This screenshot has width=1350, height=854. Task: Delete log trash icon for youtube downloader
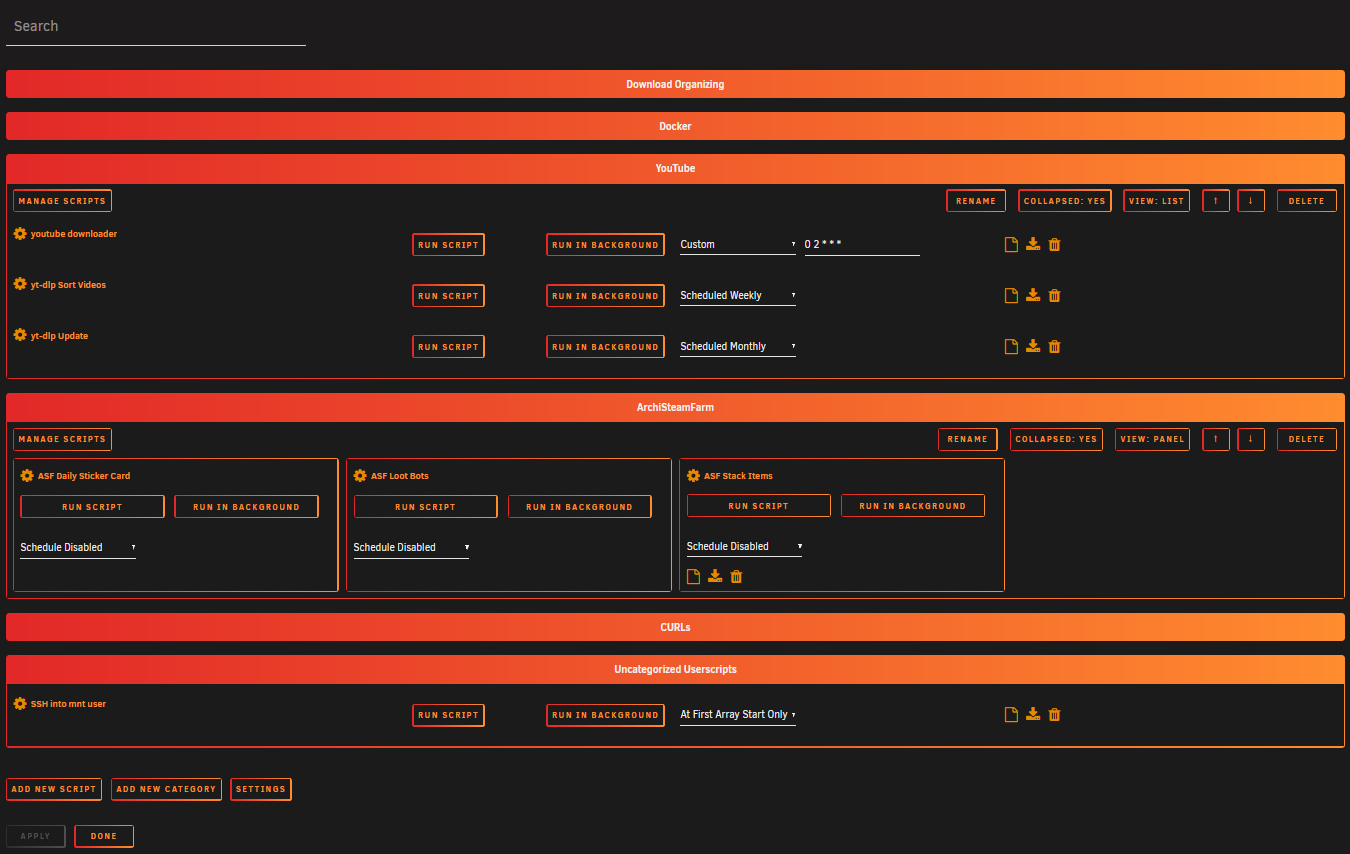click(x=1054, y=244)
